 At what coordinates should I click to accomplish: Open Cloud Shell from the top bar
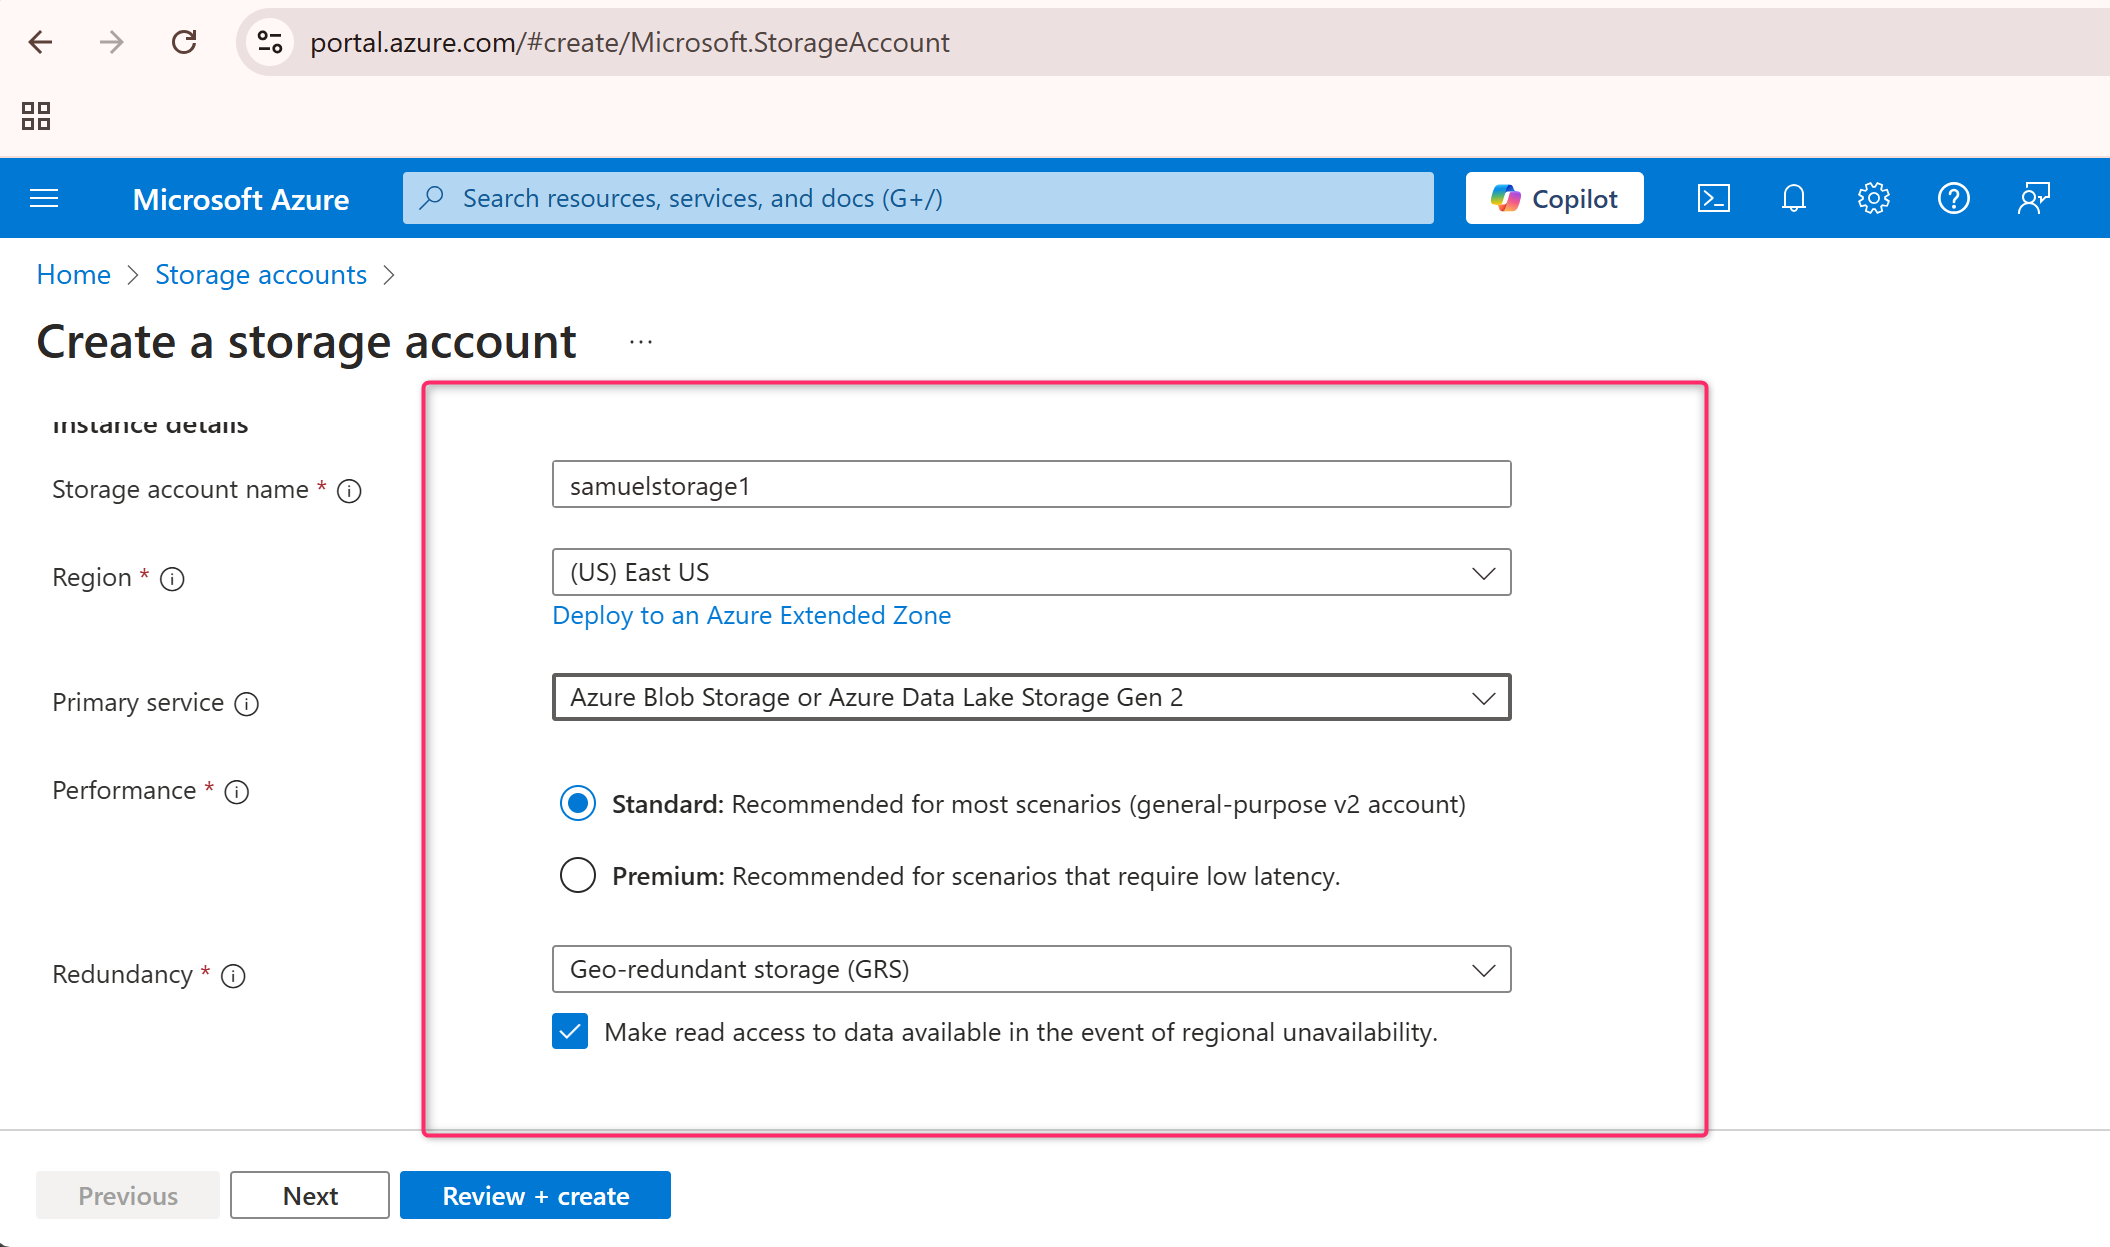pos(1714,198)
